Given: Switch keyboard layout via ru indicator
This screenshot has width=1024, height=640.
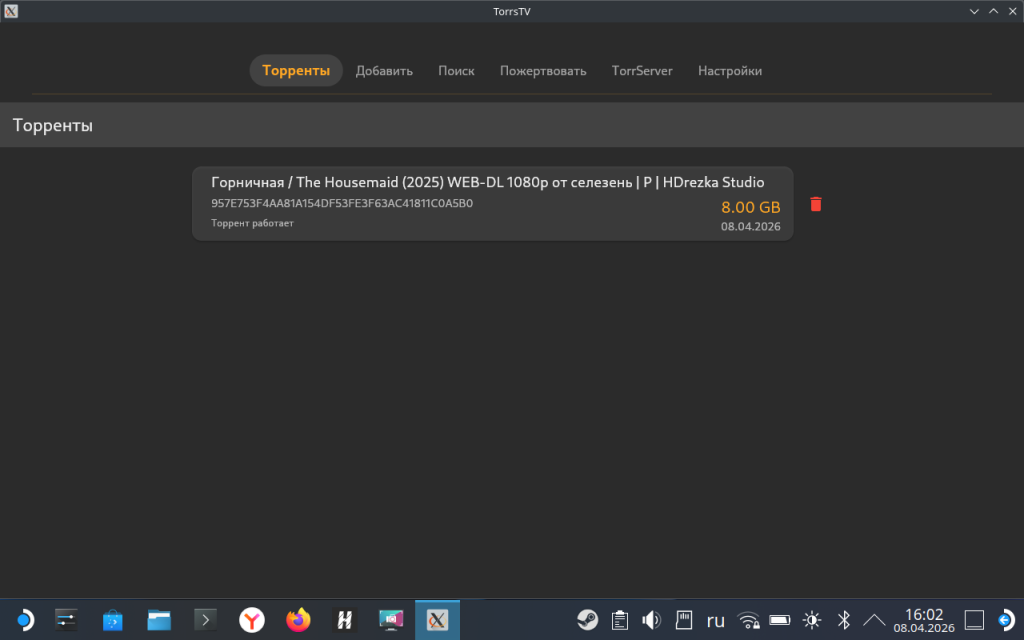Looking at the screenshot, I should click(x=715, y=620).
